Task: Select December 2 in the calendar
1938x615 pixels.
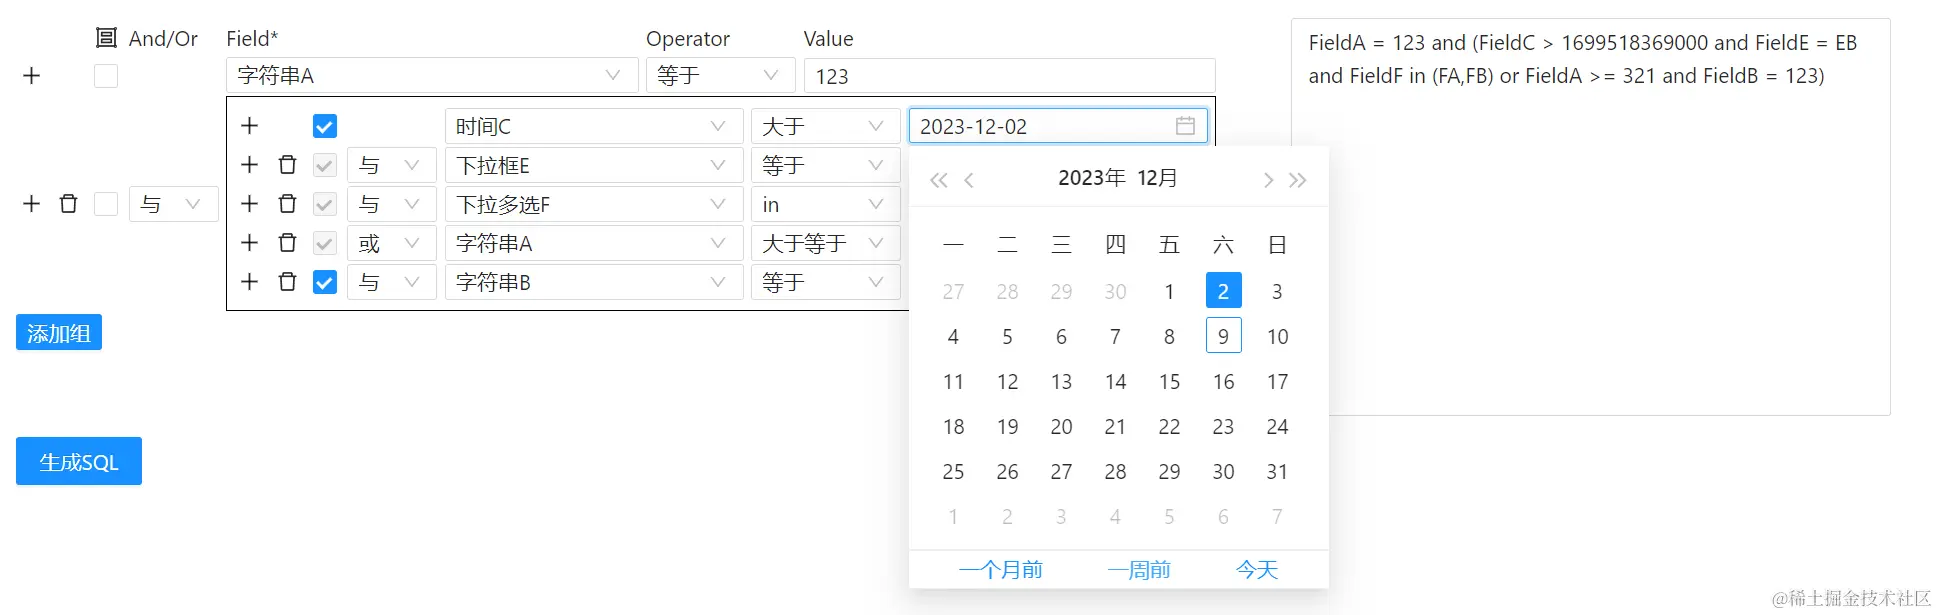Action: tap(1223, 291)
